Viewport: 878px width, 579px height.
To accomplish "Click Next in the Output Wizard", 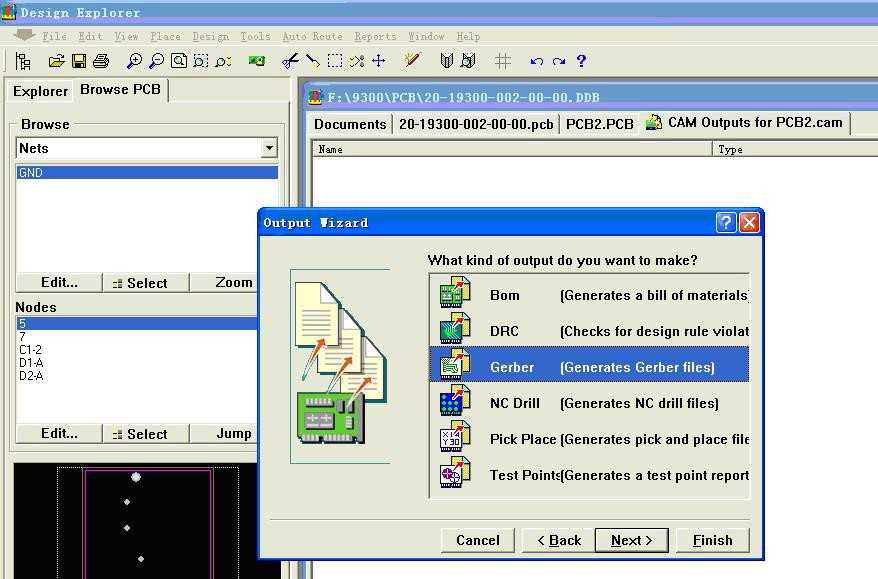I will point(632,540).
